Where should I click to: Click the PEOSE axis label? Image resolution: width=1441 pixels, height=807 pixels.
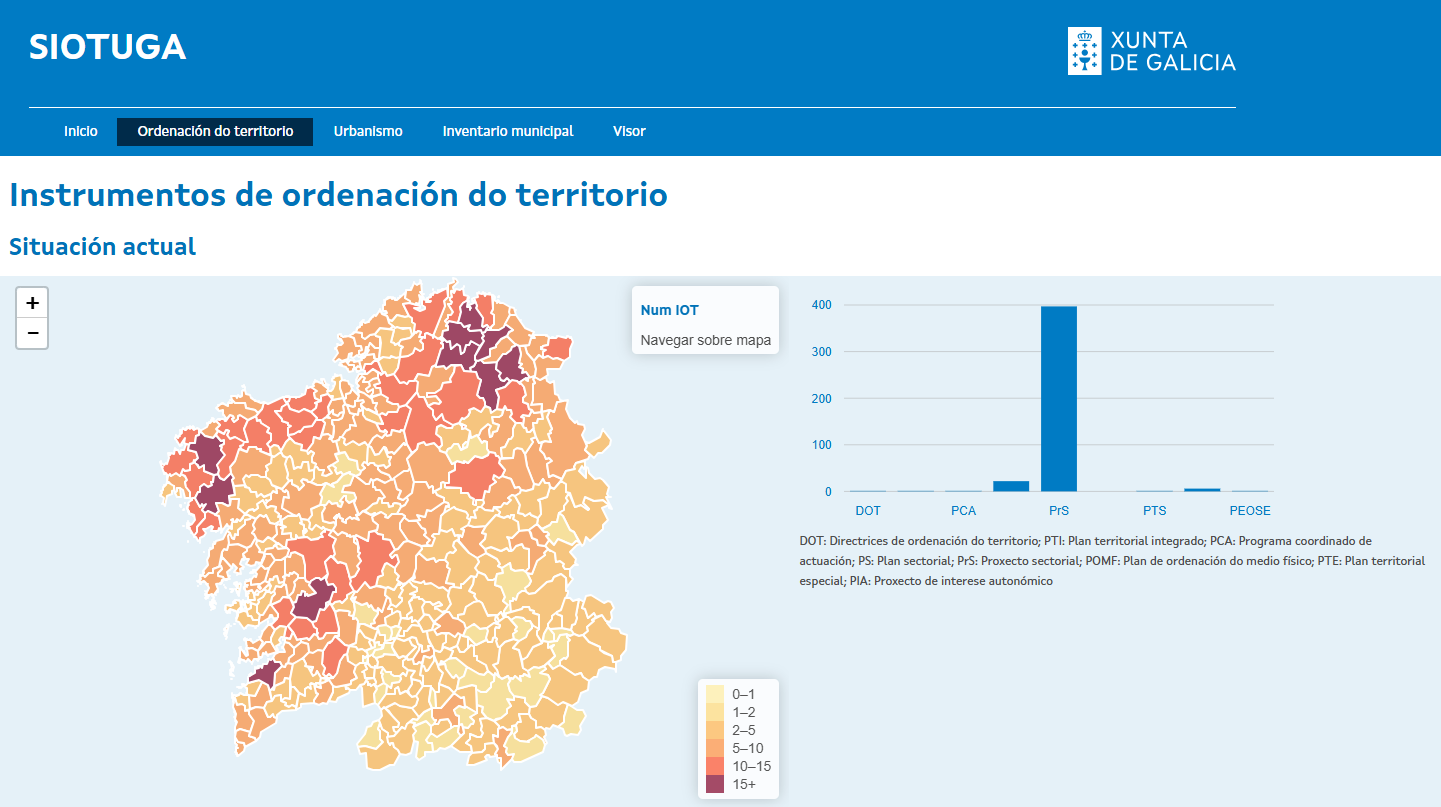pyautogui.click(x=1250, y=511)
